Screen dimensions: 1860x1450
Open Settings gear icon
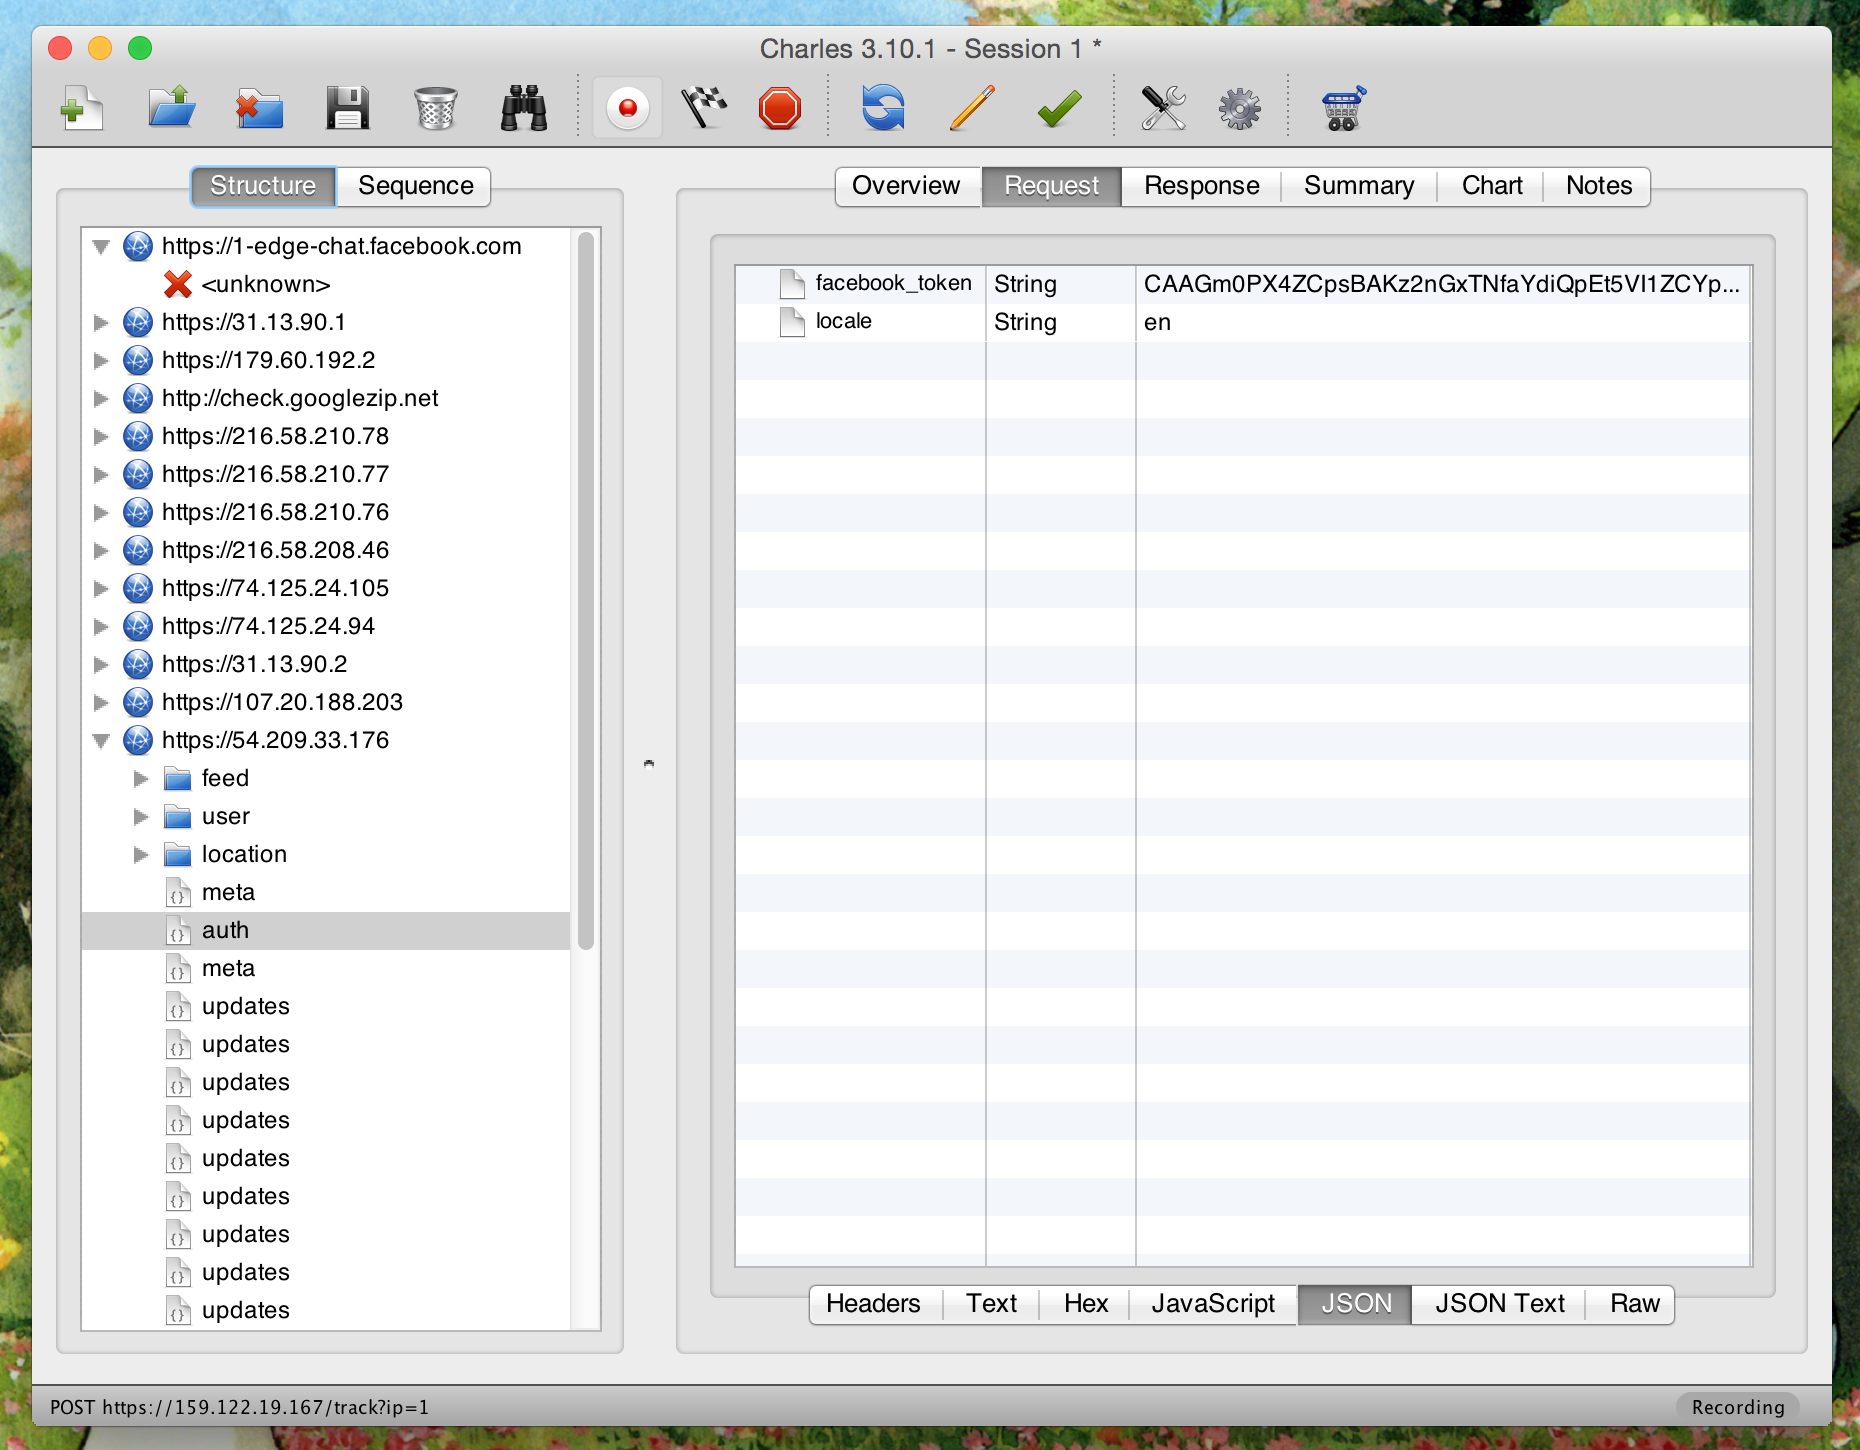click(1239, 108)
